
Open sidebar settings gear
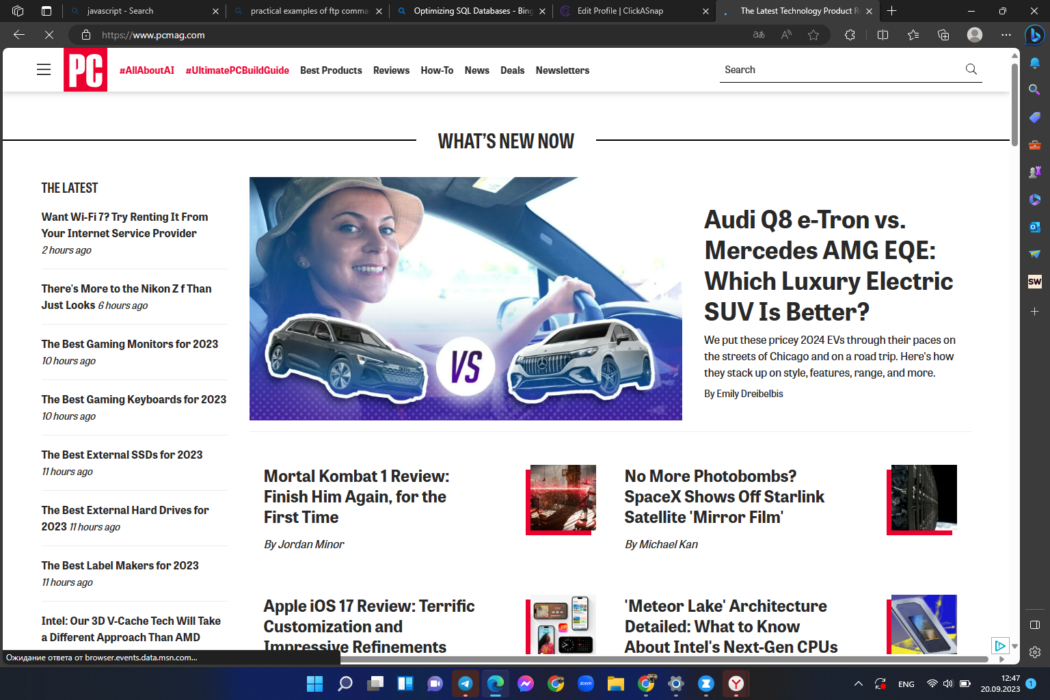coord(1035,652)
